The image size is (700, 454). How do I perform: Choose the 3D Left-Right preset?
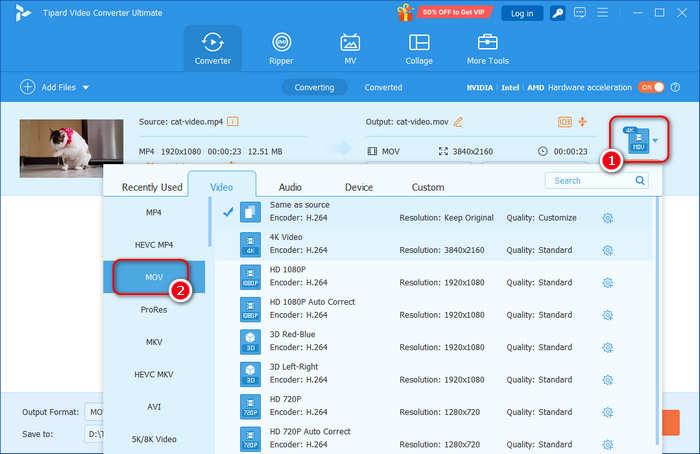point(433,374)
